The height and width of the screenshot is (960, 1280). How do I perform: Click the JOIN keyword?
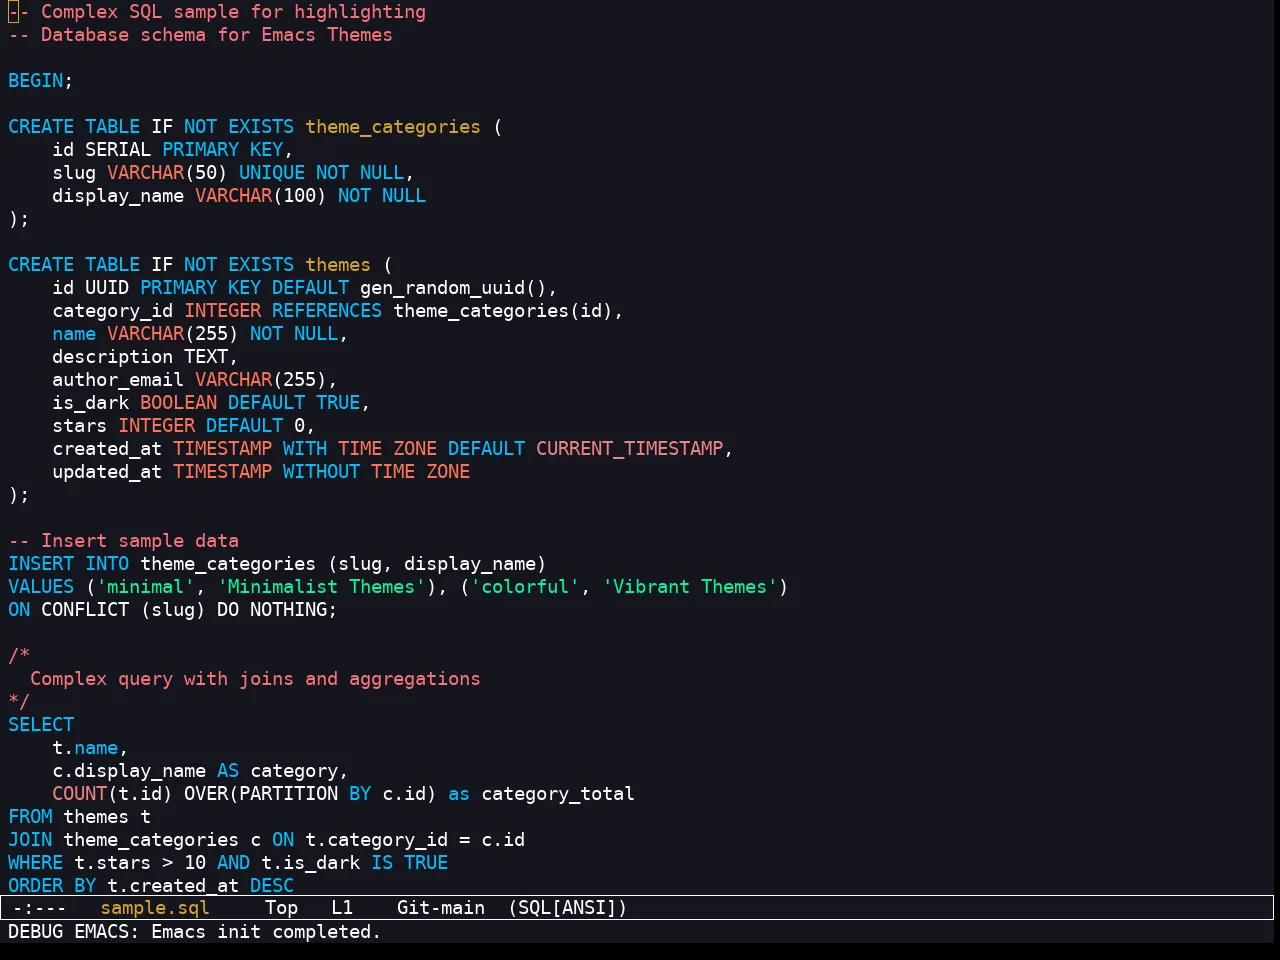(x=30, y=840)
